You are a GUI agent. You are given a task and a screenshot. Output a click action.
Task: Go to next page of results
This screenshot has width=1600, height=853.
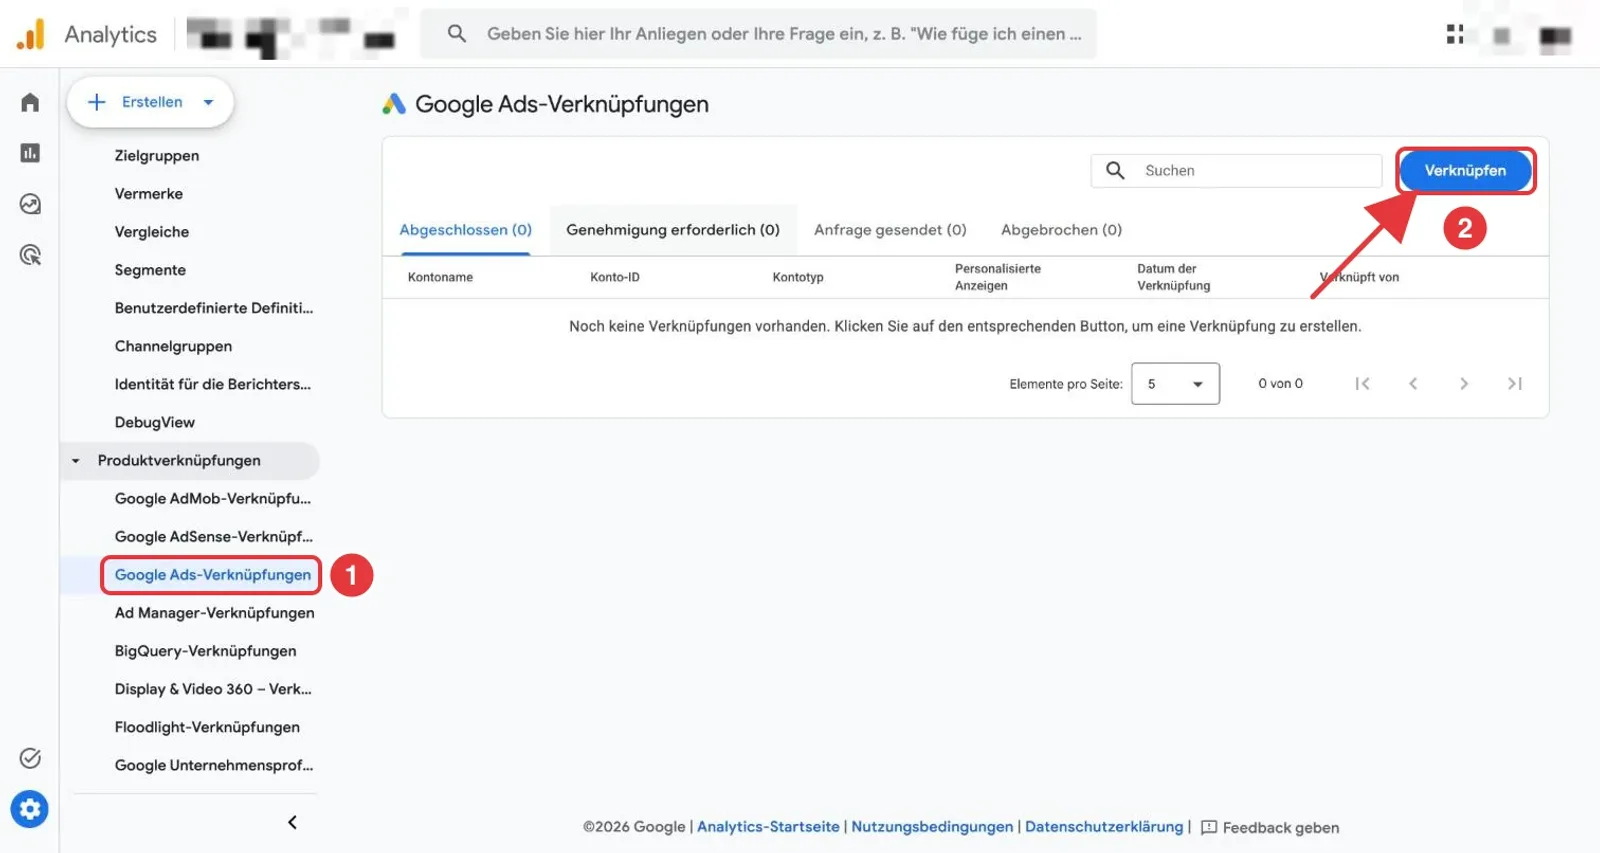(x=1464, y=384)
